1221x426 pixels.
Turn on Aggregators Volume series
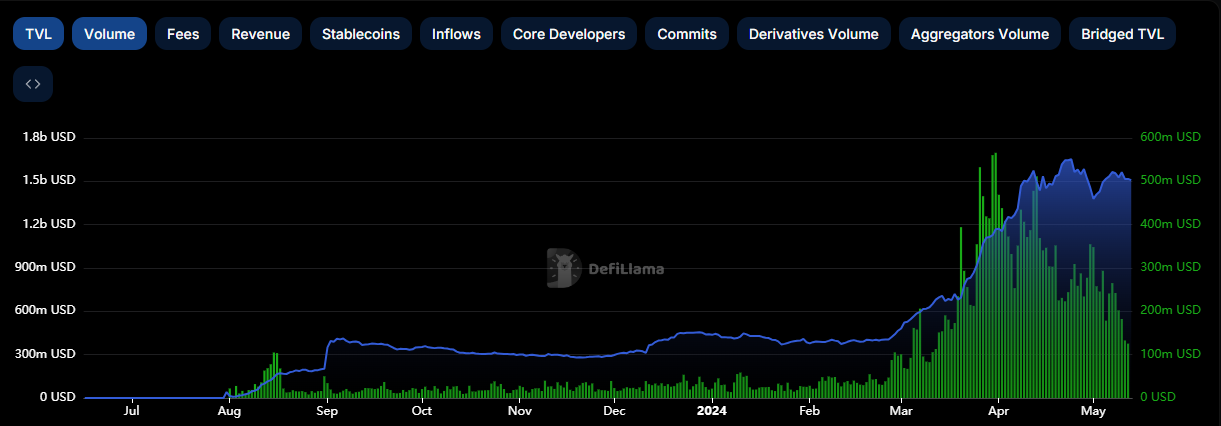pyautogui.click(x=980, y=34)
